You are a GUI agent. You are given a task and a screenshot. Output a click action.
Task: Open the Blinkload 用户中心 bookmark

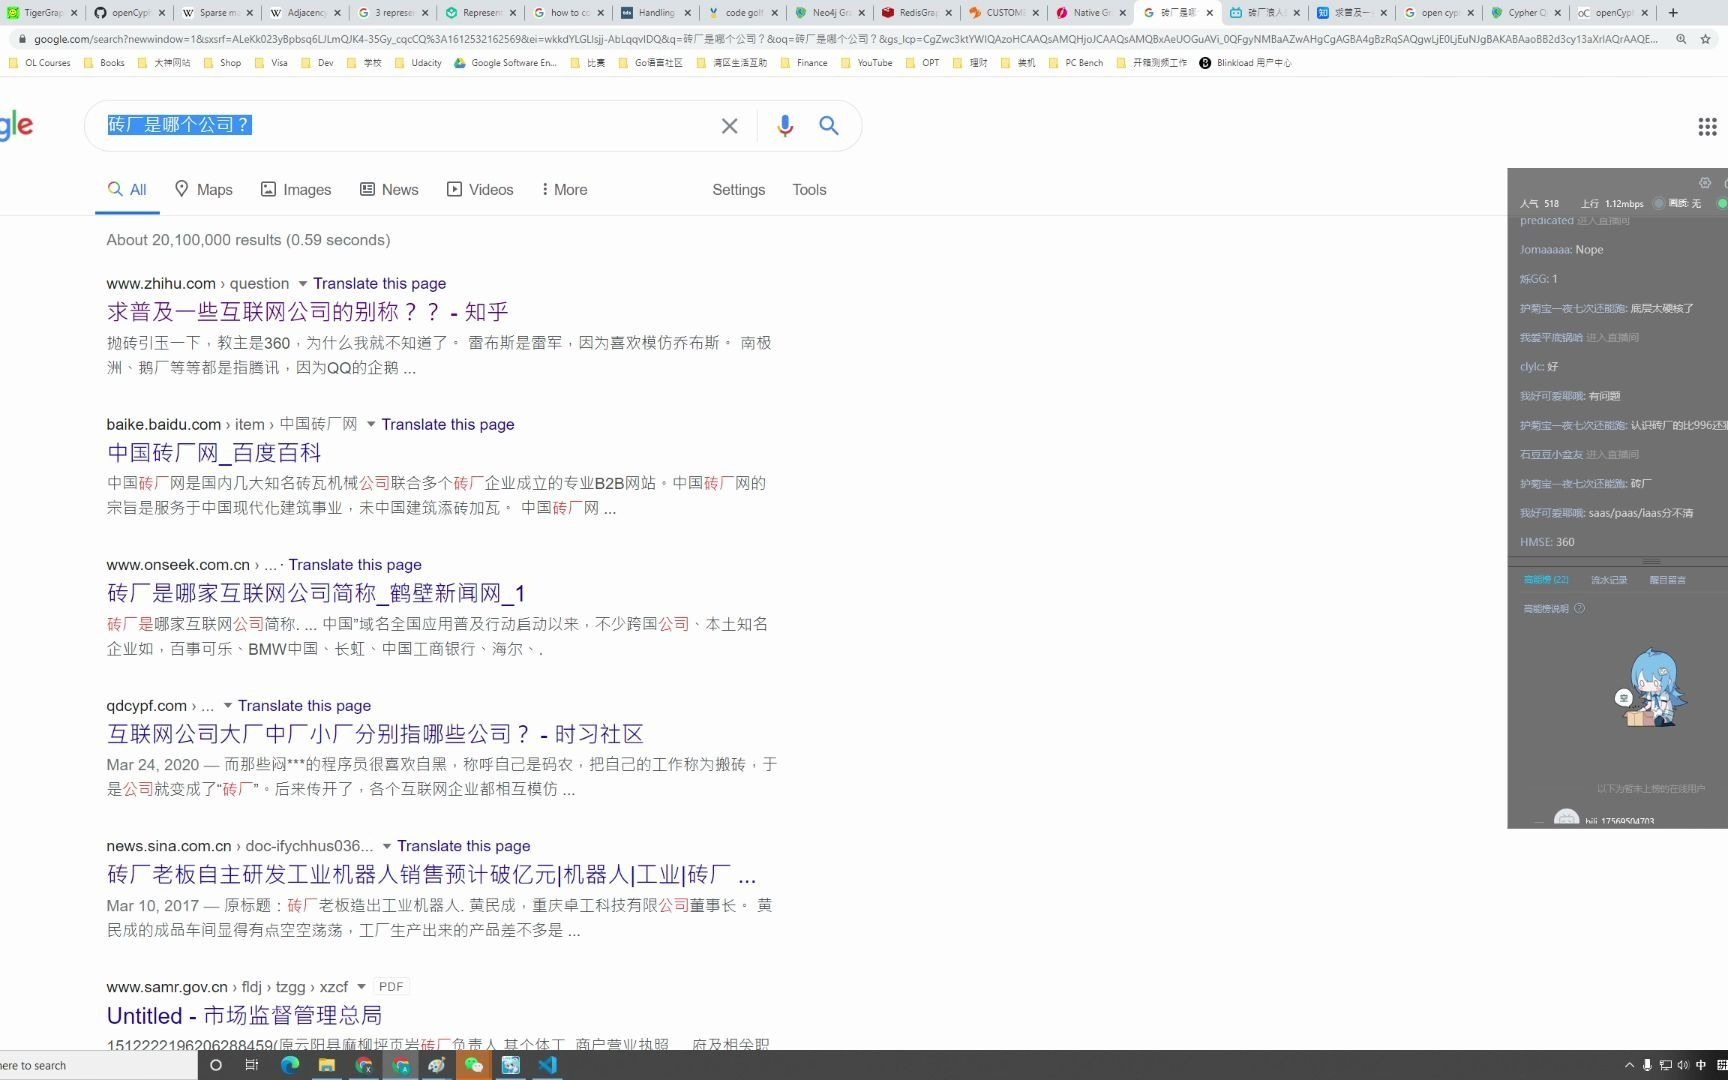click(1245, 63)
